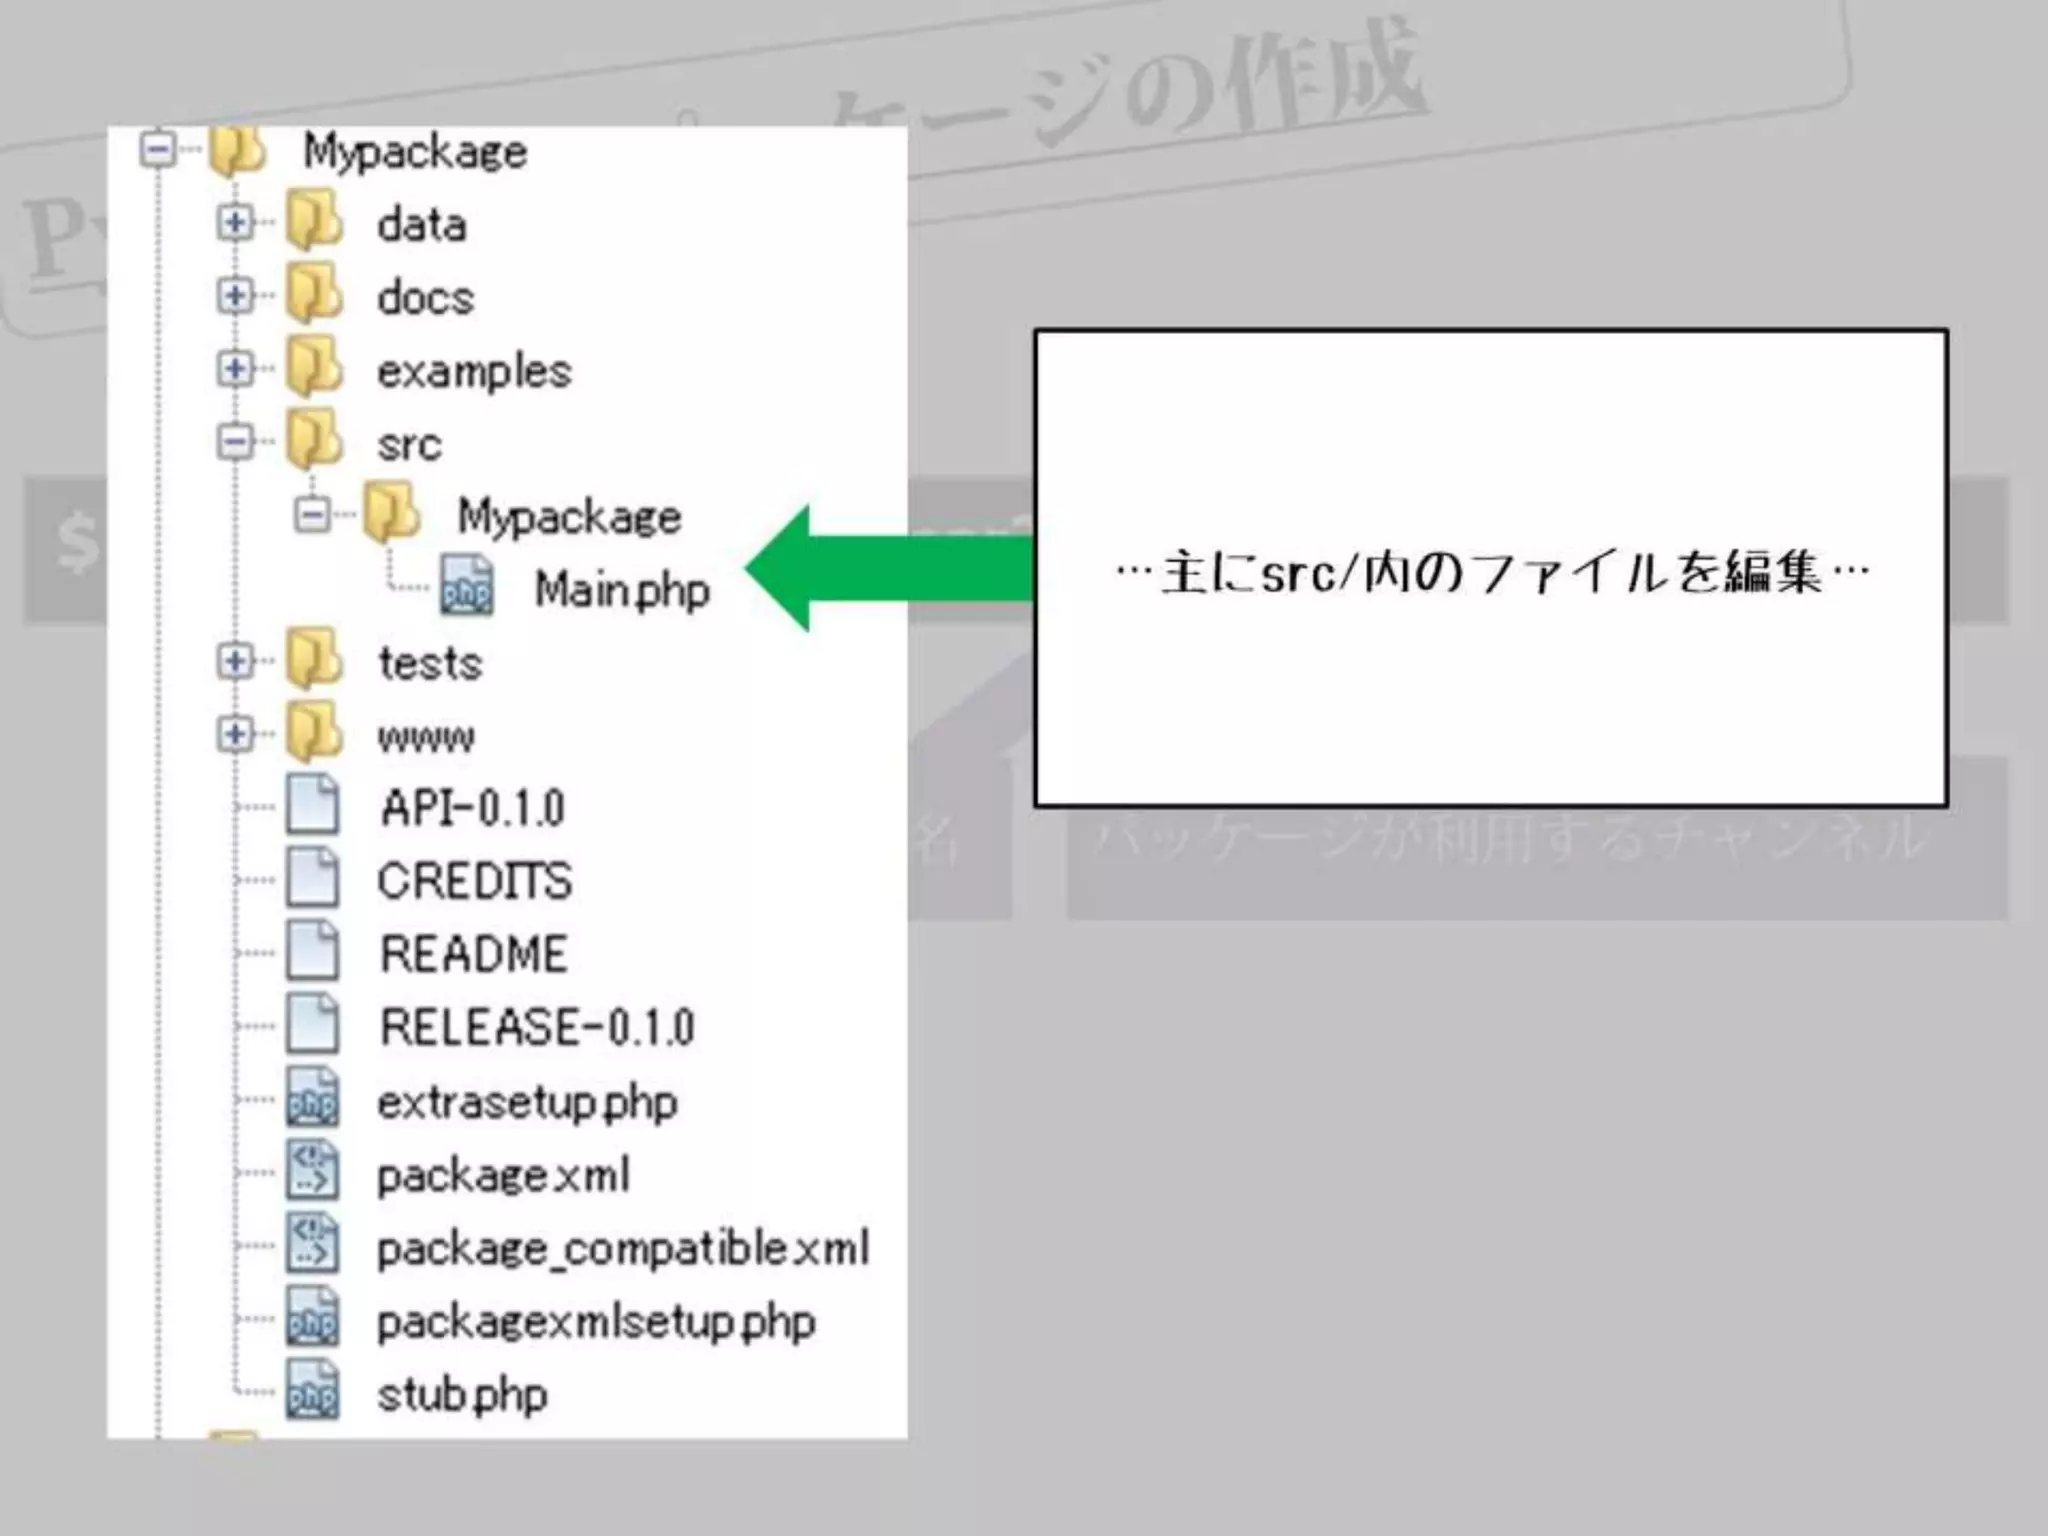Select the 'data' folder name

(x=421, y=224)
